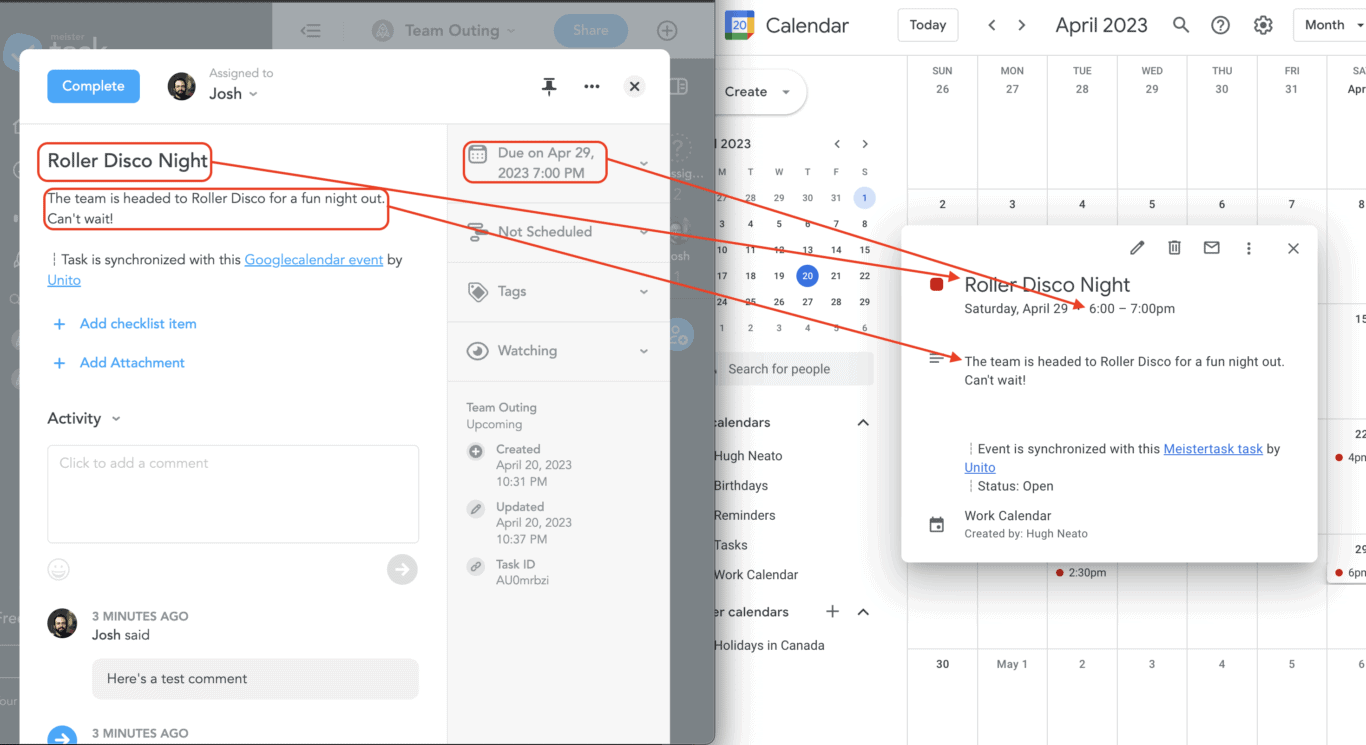The height and width of the screenshot is (745, 1366).
Task: Click the Task ID link icon
Action: 476,566
